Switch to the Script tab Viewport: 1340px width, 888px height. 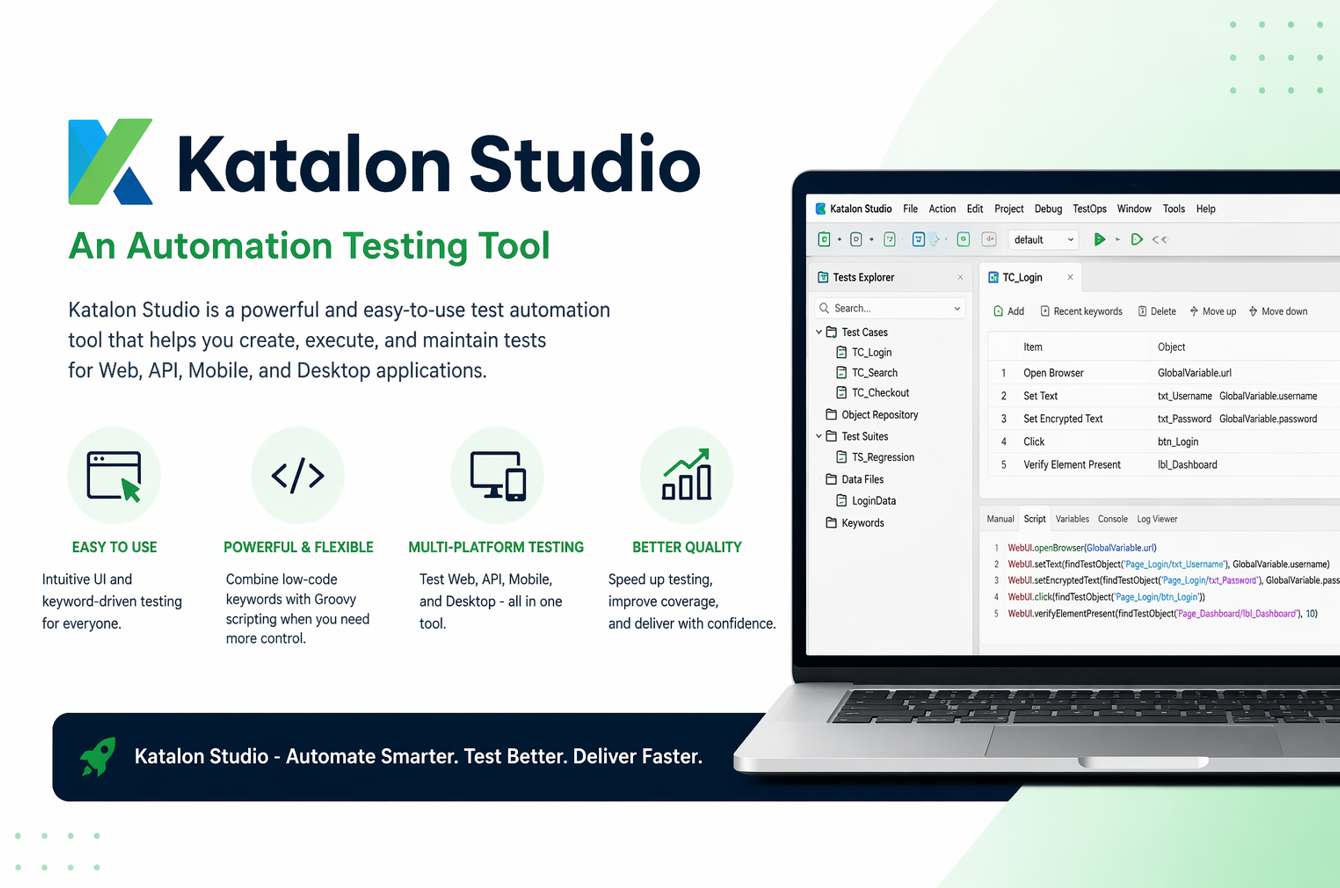click(x=1035, y=519)
